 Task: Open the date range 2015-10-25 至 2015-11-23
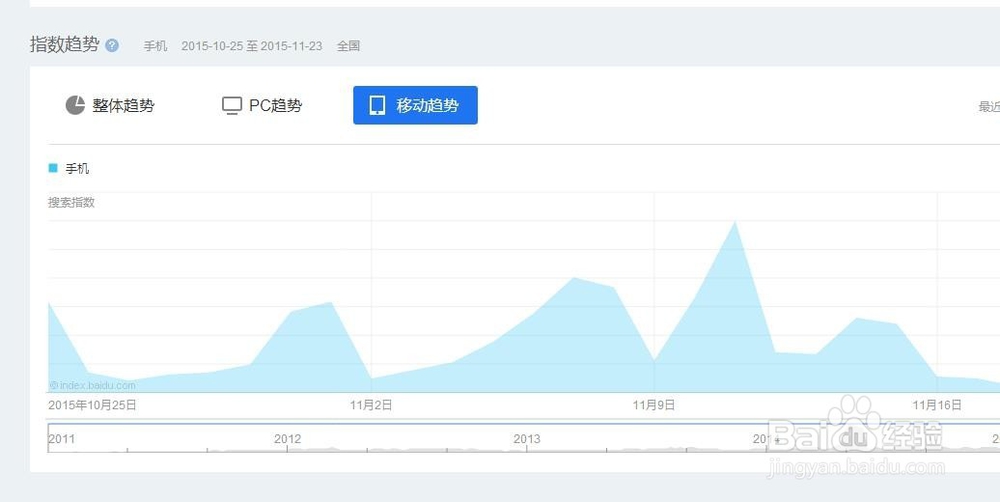click(252, 46)
